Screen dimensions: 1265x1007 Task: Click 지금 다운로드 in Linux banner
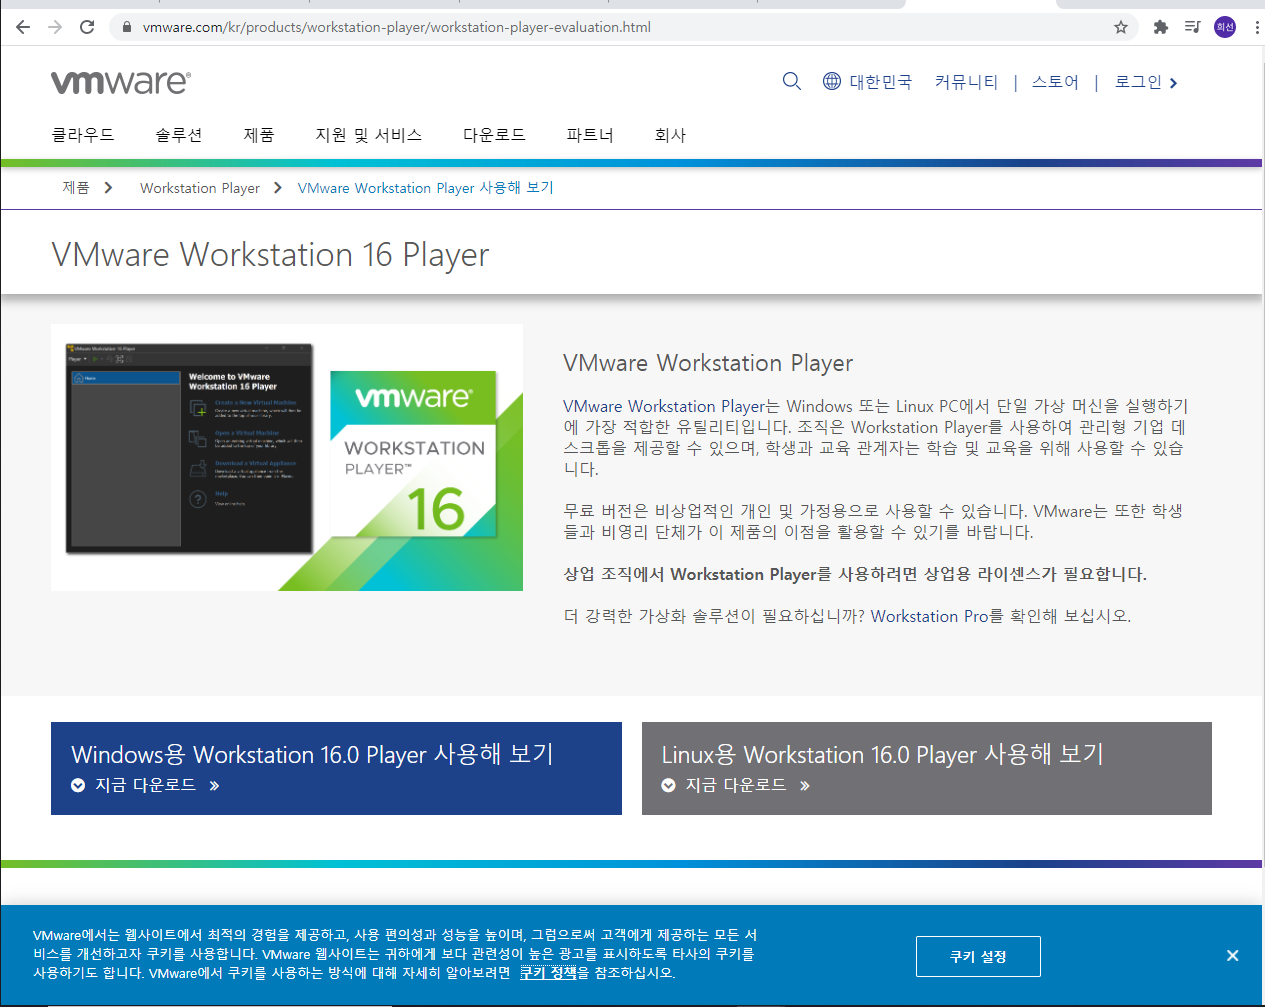736,786
